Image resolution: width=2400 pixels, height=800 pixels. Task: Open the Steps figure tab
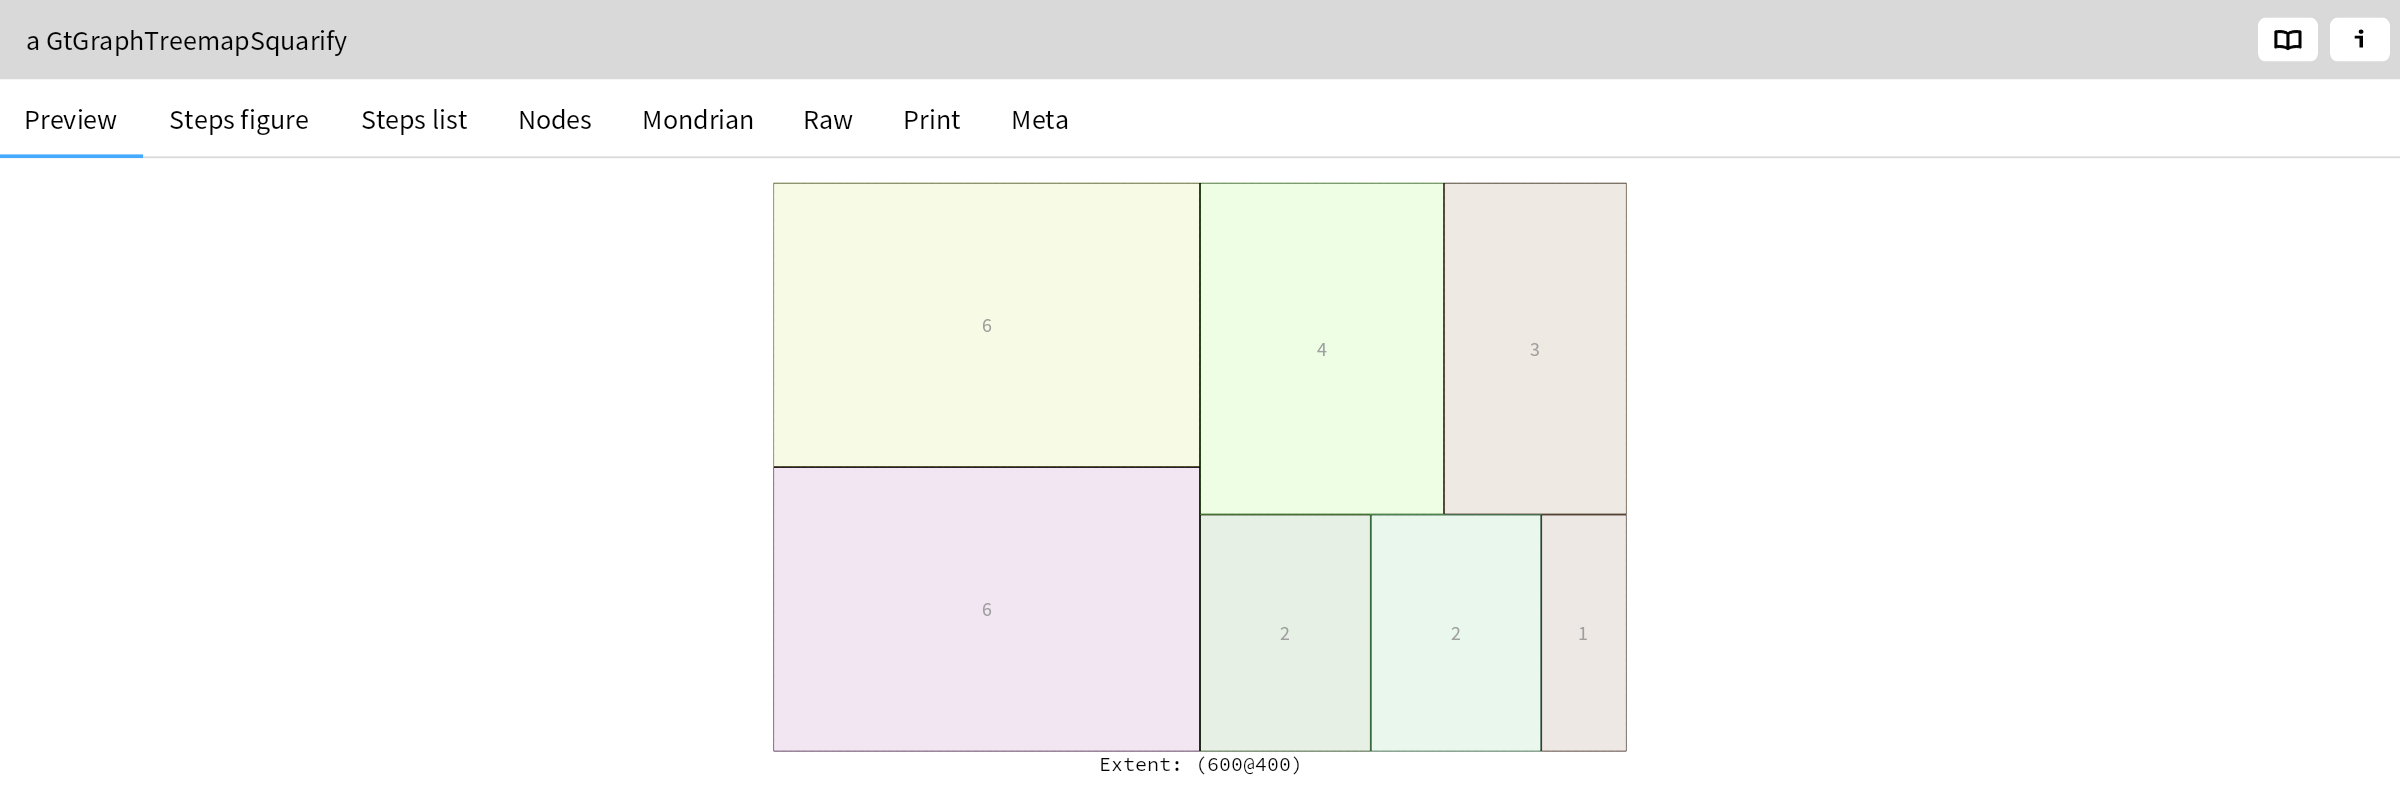point(239,120)
